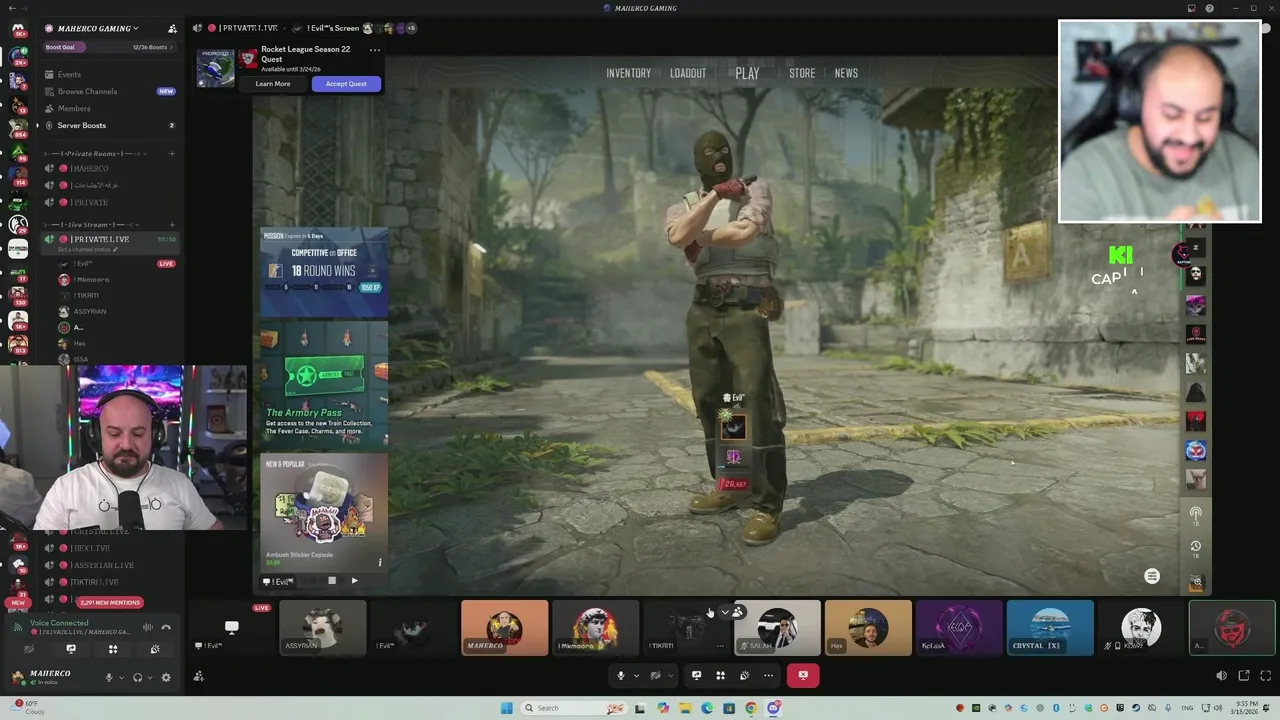Mute microphone in call controls bar
Image resolution: width=1280 pixels, height=720 pixels.
[620, 675]
